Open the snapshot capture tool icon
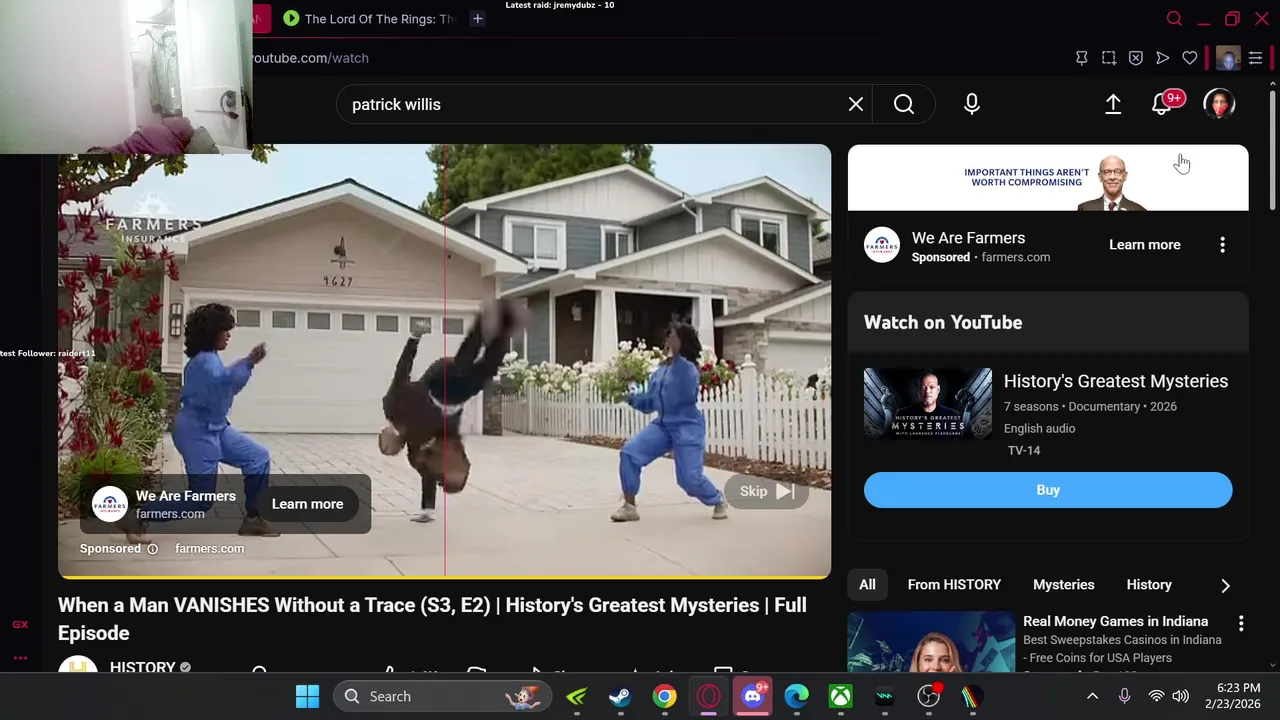This screenshot has height=720, width=1280. (x=1109, y=58)
